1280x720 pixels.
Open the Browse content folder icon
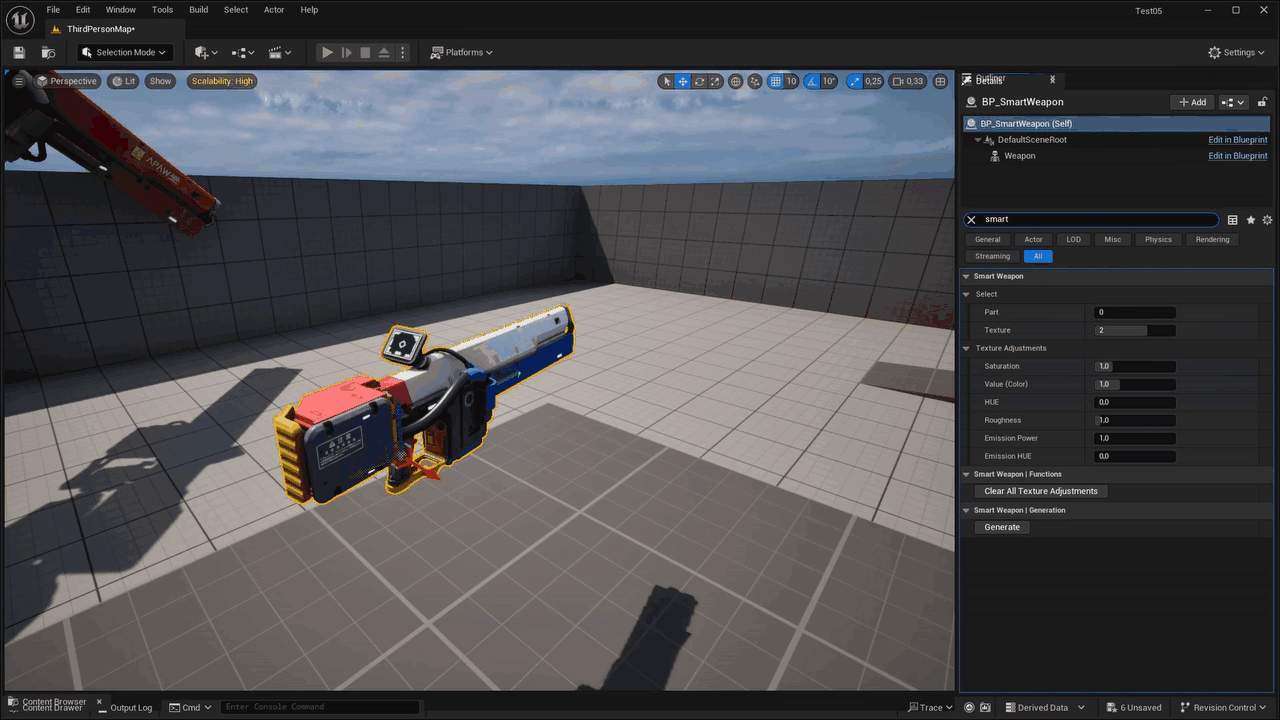pyautogui.click(x=48, y=52)
